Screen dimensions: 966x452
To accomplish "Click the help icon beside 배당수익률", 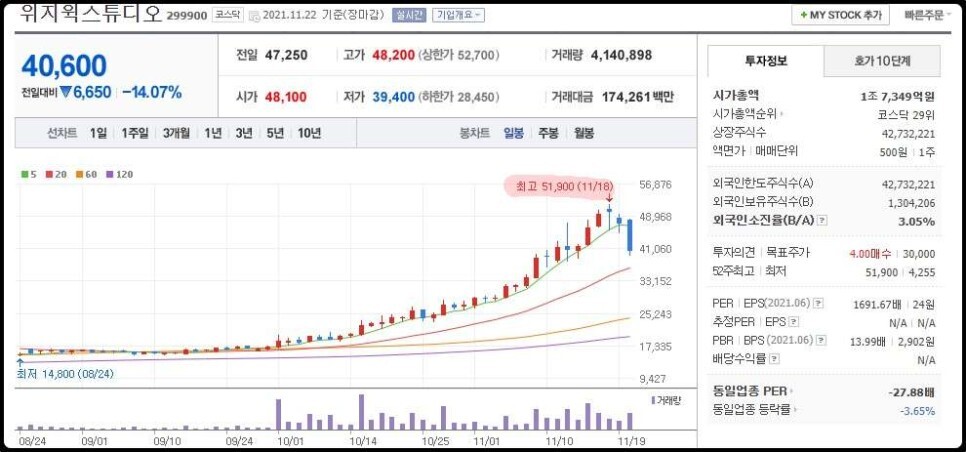I will [774, 358].
